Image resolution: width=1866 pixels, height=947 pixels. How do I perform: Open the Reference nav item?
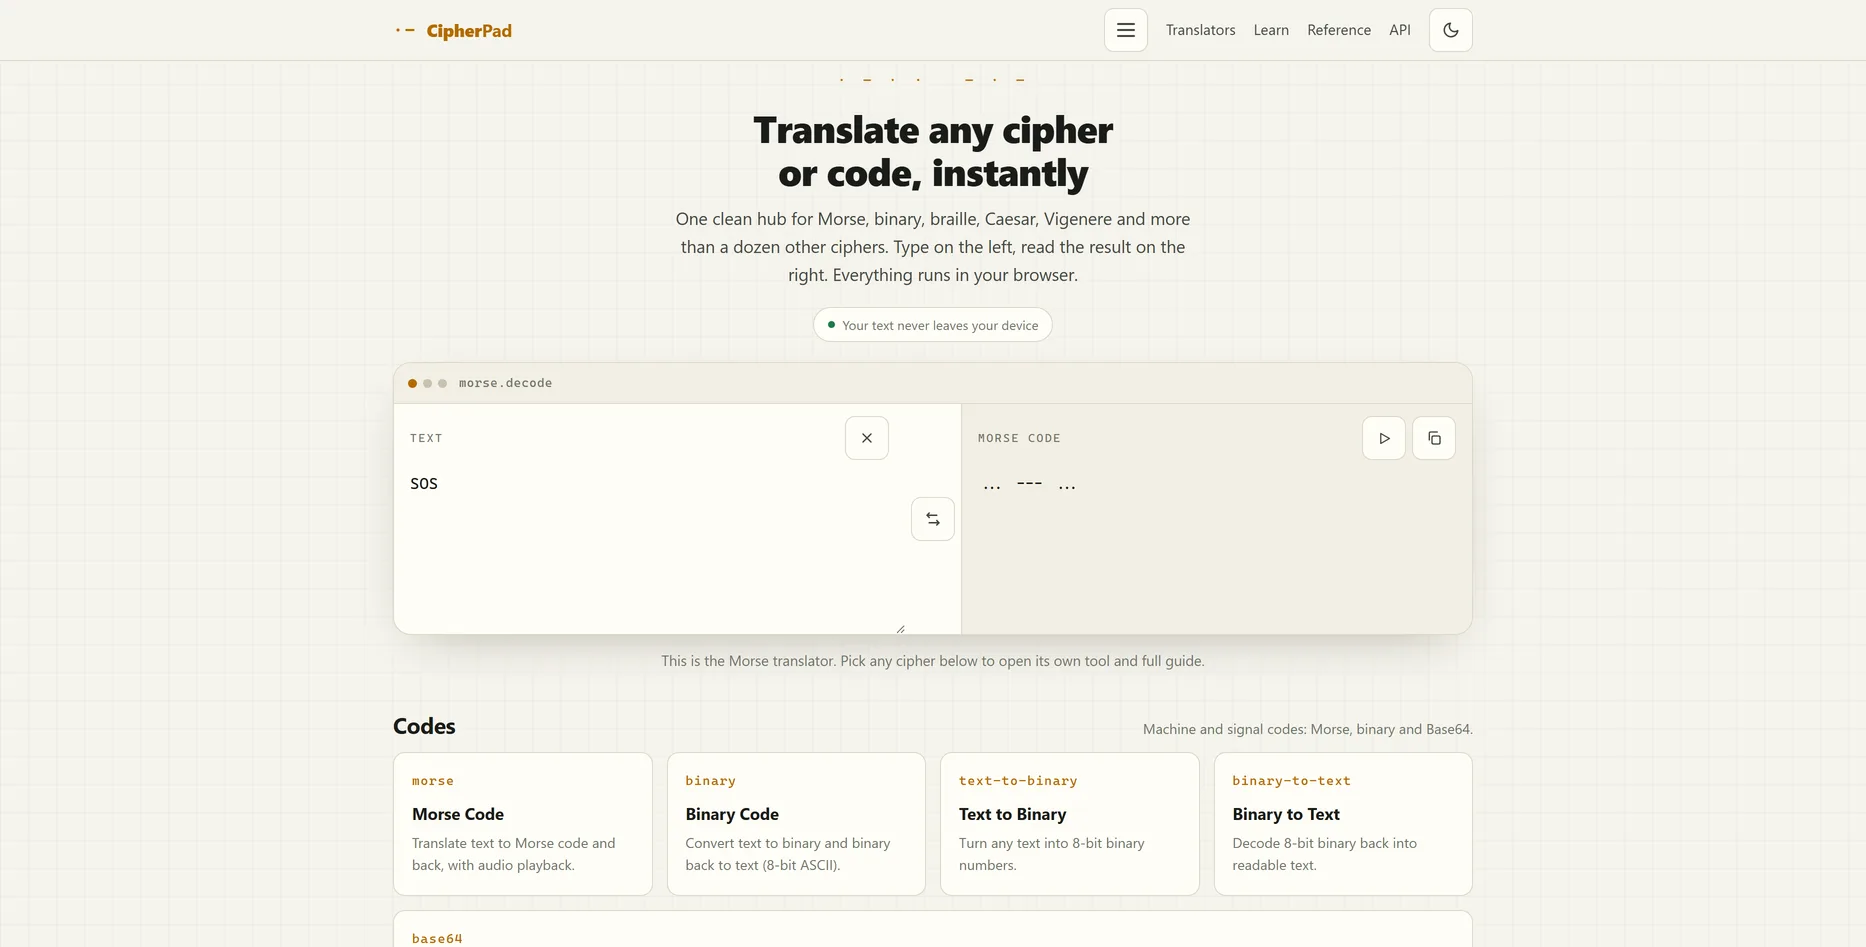click(1339, 30)
